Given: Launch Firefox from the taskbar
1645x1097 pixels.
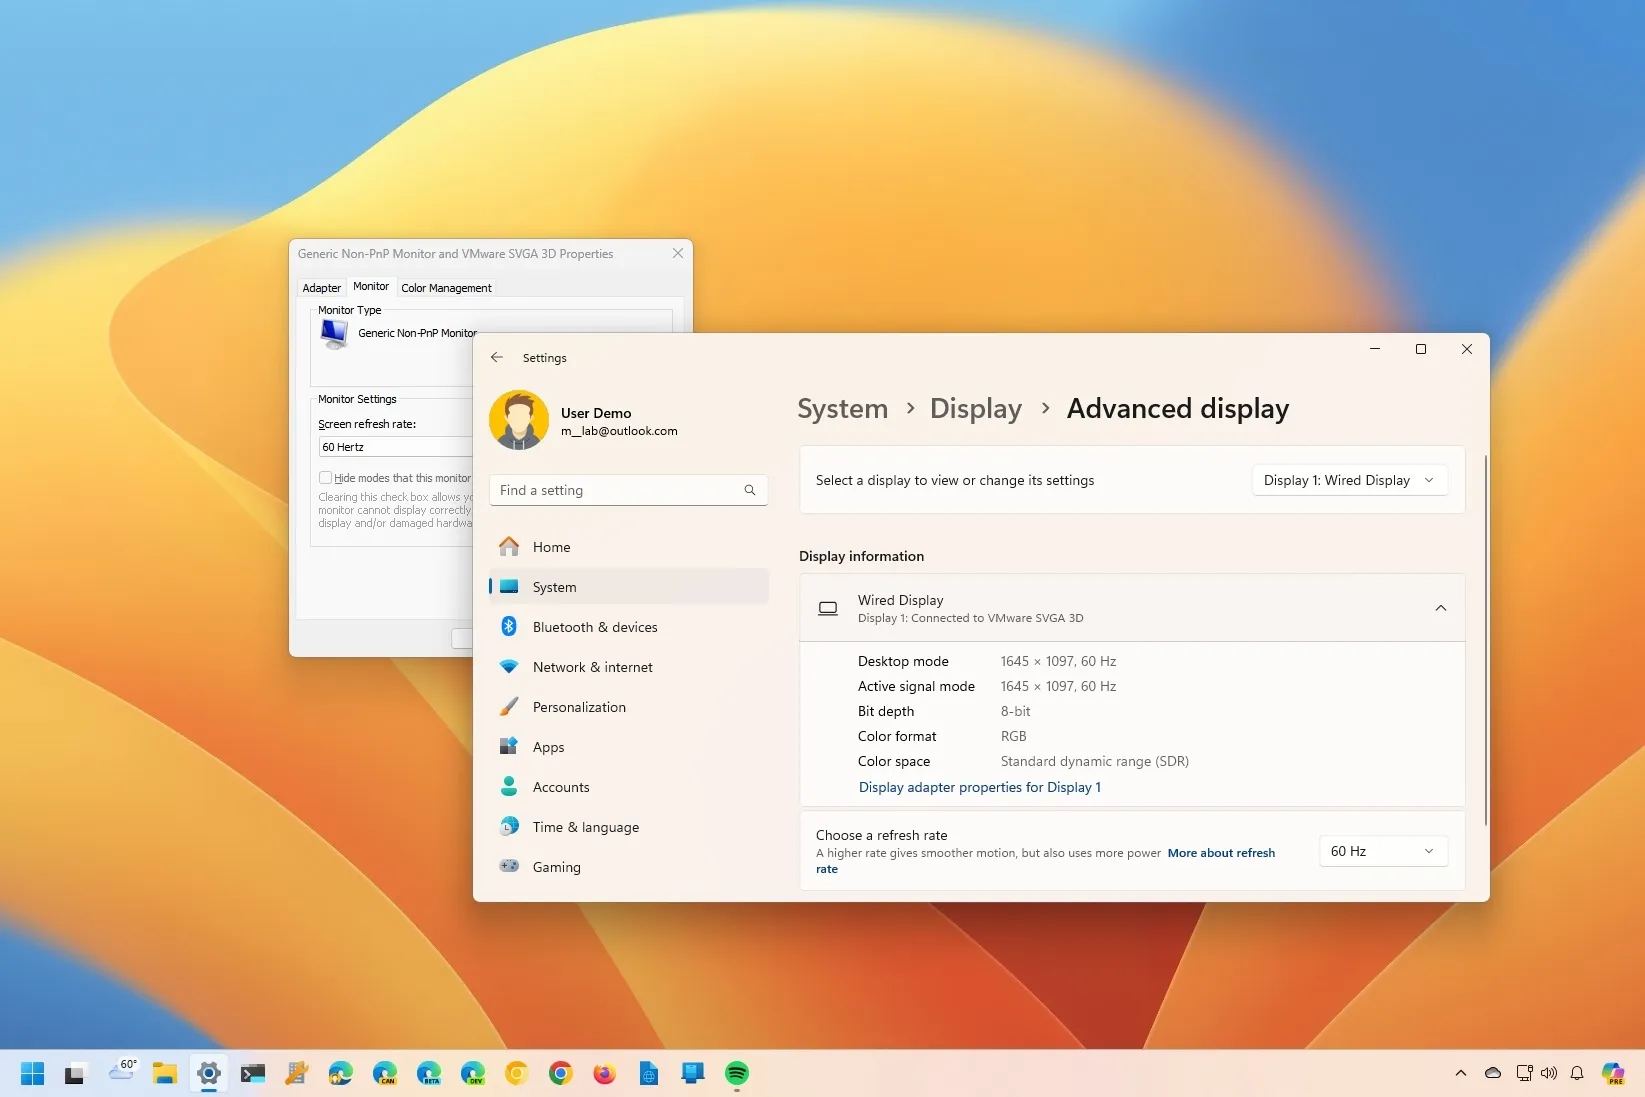Looking at the screenshot, I should (x=604, y=1073).
